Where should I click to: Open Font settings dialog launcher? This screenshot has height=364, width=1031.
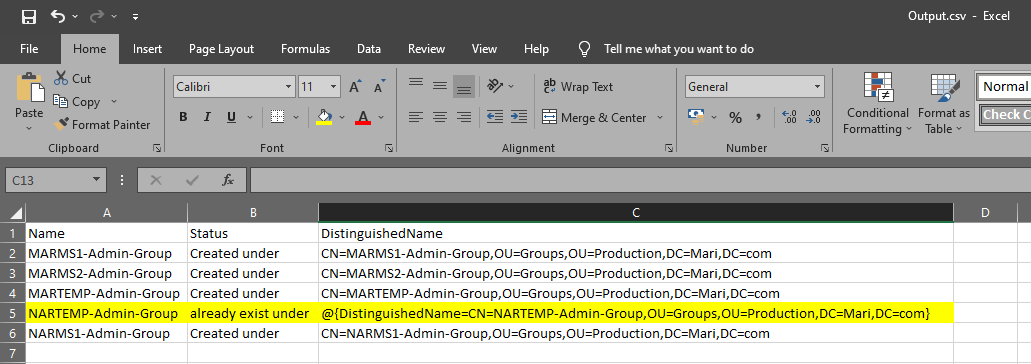(x=389, y=148)
